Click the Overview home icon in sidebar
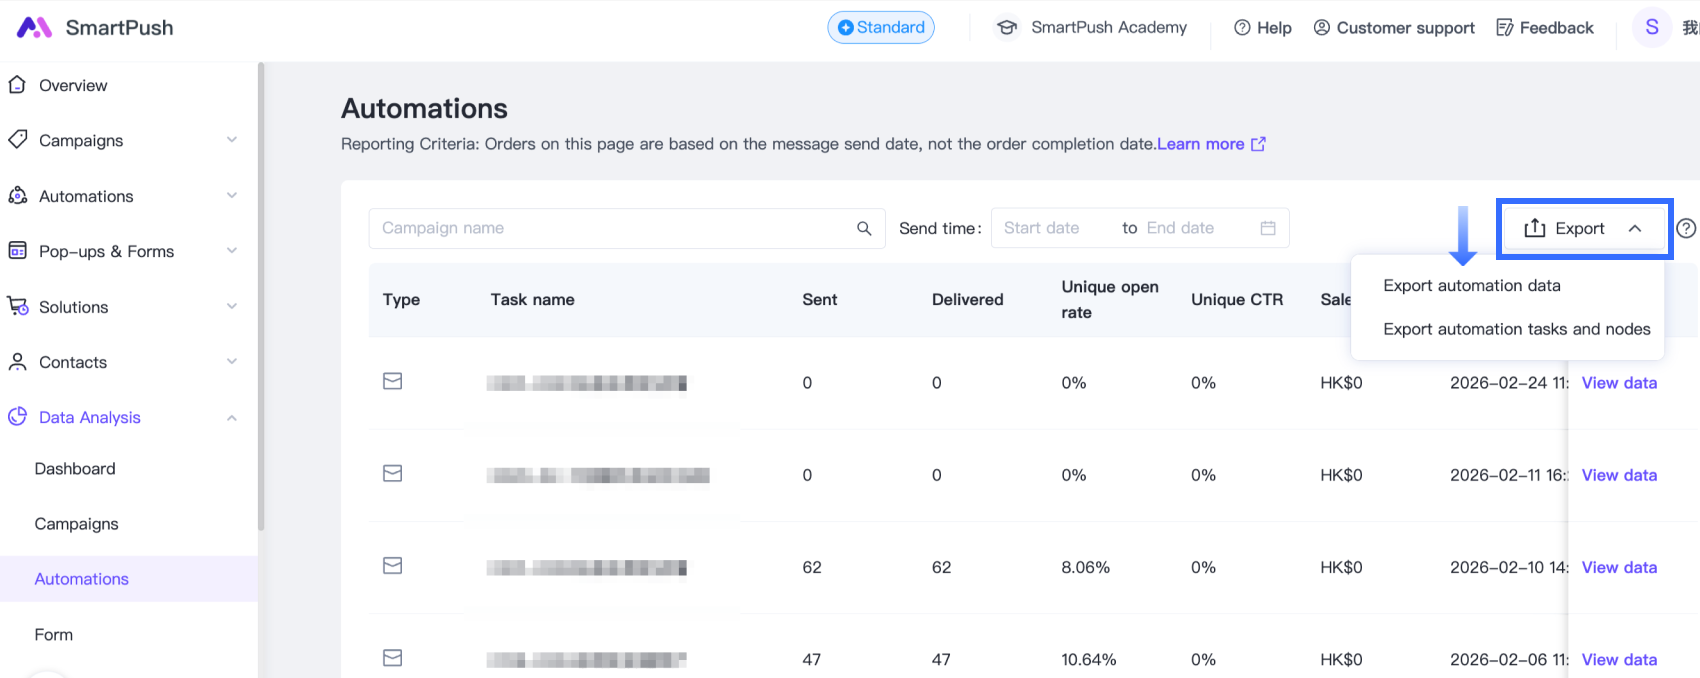 coord(17,85)
